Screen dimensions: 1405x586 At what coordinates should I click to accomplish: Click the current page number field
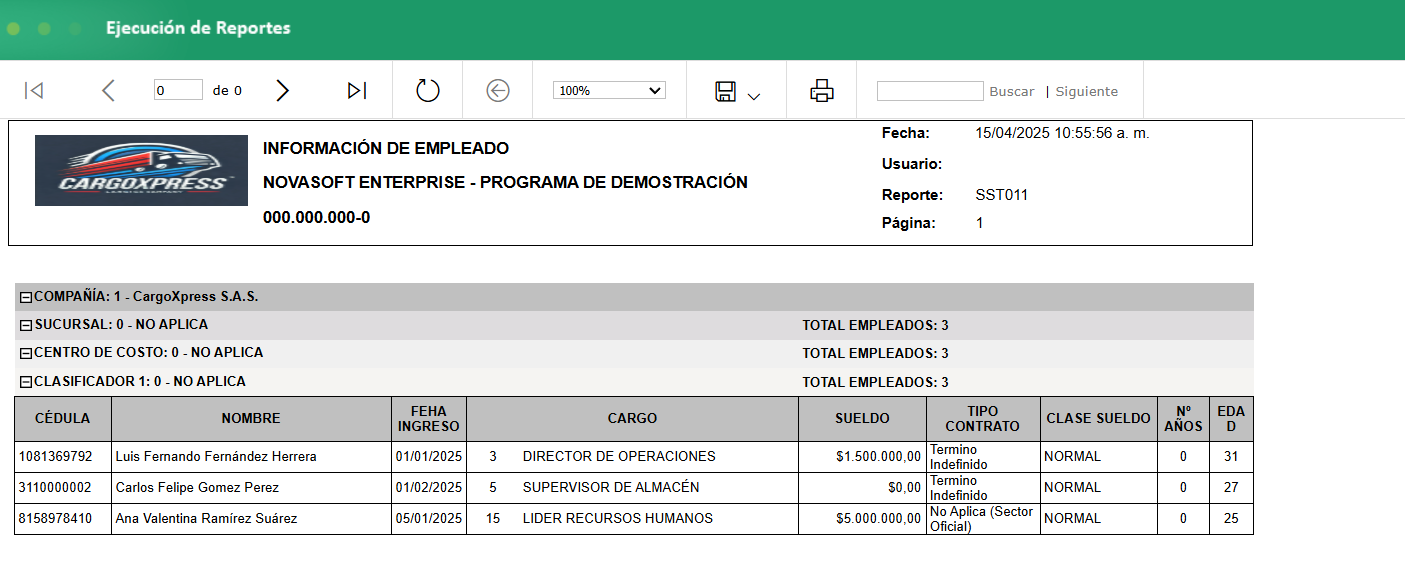[x=178, y=90]
